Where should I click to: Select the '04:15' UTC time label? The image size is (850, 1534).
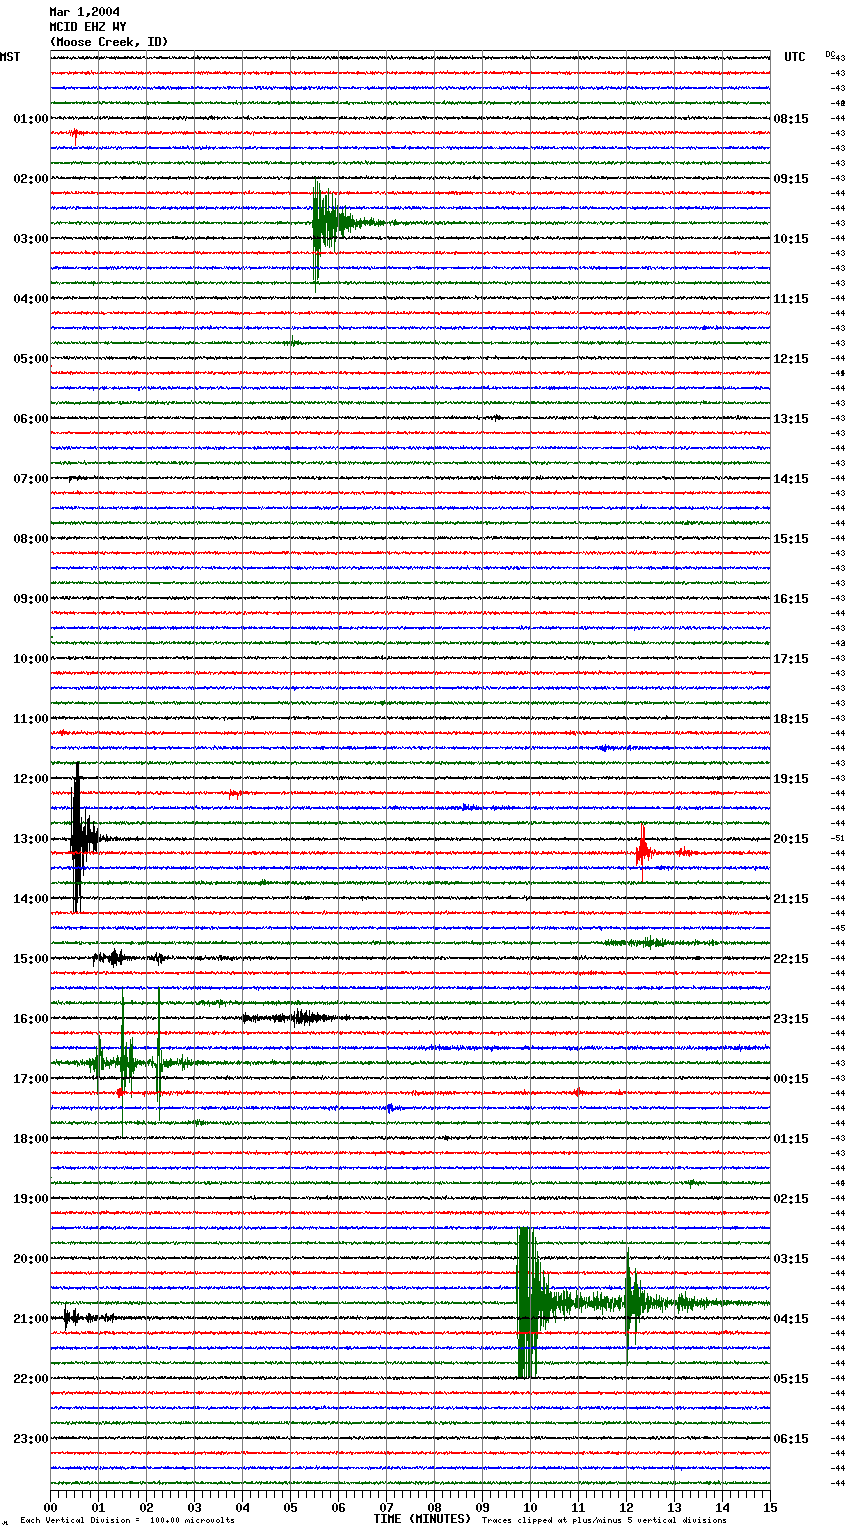tap(791, 1319)
